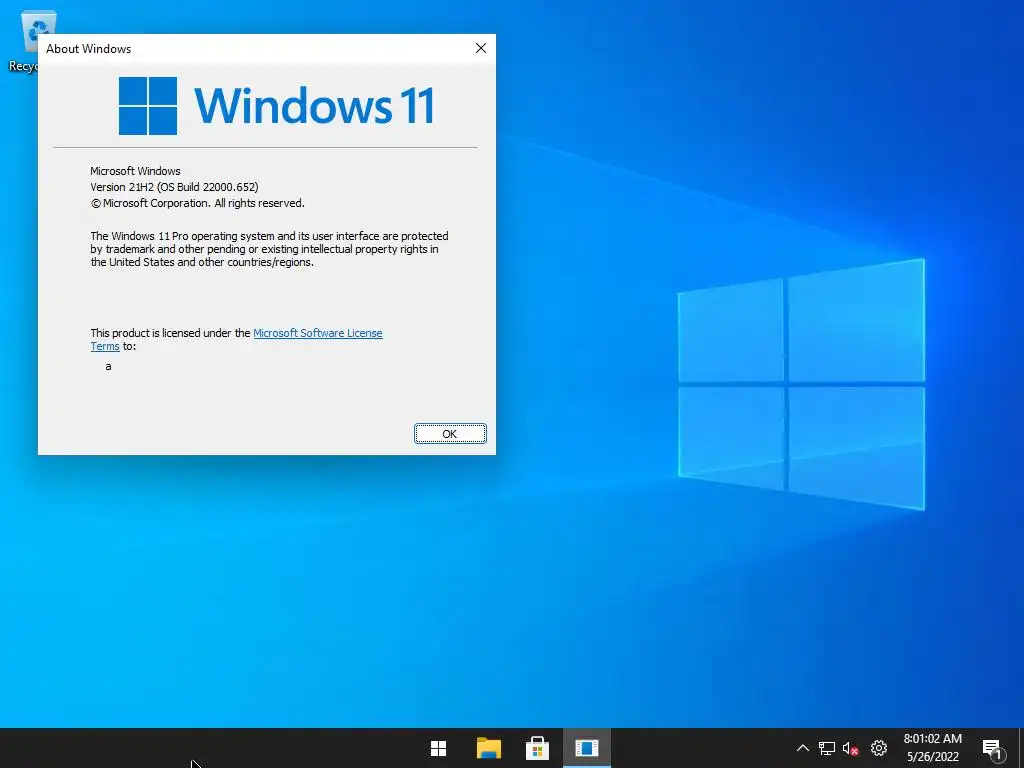Show hidden system tray icons
The height and width of the screenshot is (768, 1024).
803,748
